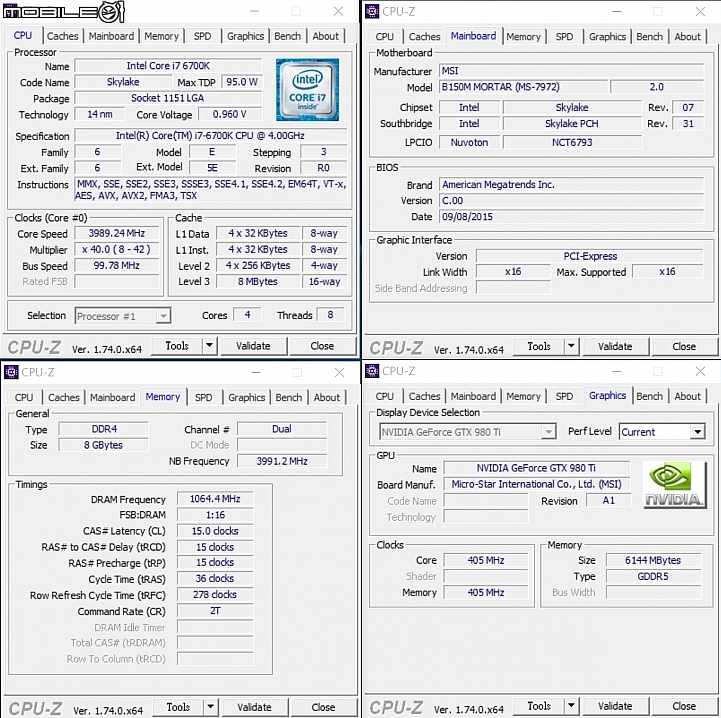Open Tools dropdown arrow in Memory window
The image size is (721, 718).
(x=210, y=707)
